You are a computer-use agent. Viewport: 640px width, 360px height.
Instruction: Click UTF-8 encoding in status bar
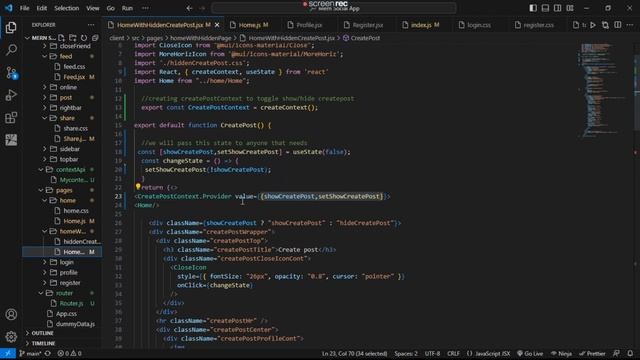(x=432, y=353)
